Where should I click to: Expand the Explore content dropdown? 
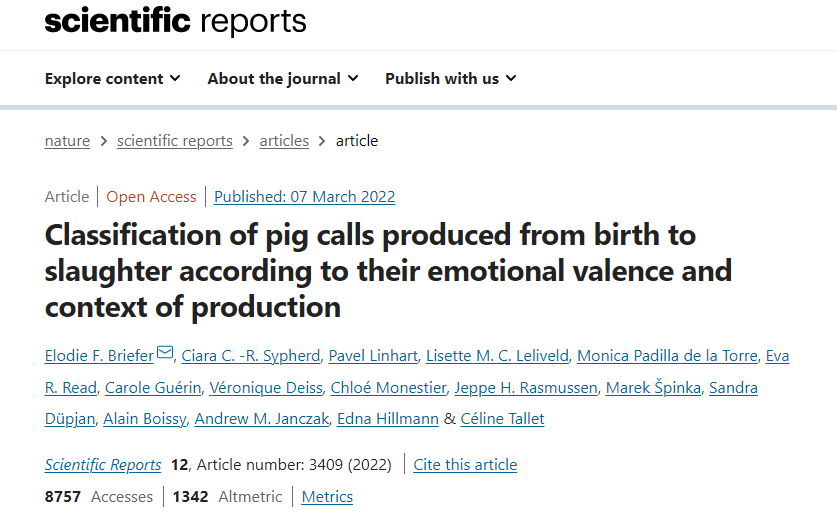pyautogui.click(x=113, y=79)
